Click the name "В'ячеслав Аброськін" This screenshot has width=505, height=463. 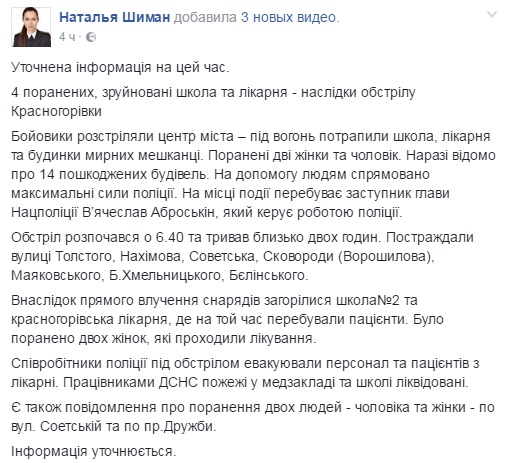click(x=148, y=213)
